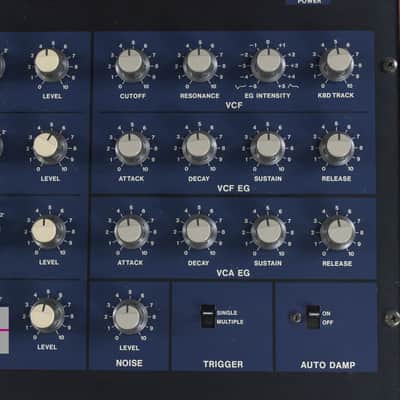Click the EG INTENSITY knob

point(268,63)
